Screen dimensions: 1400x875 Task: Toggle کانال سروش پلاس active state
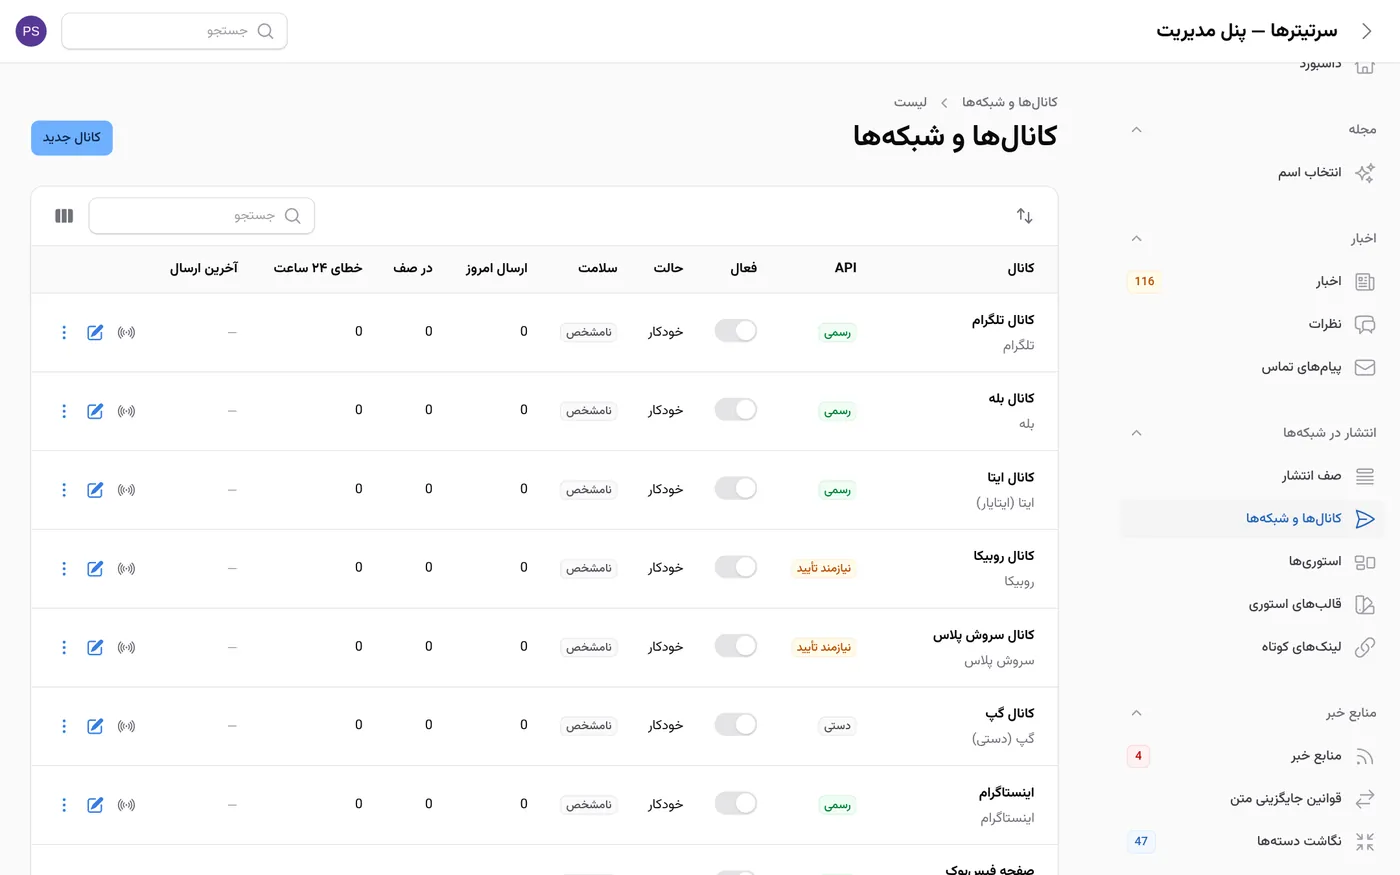[736, 646]
